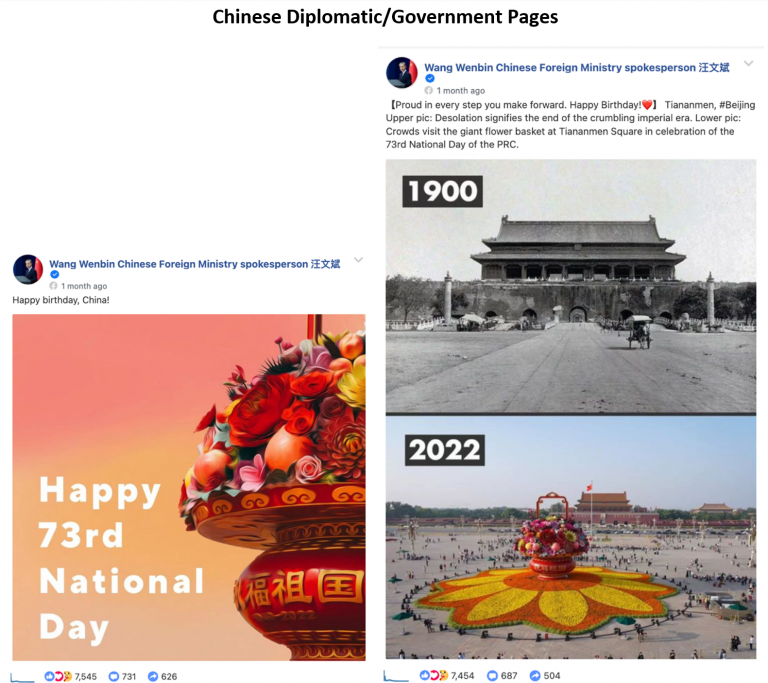Open the 2022 flower basket photo
The width and height of the screenshot is (768, 683).
(x=571, y=538)
